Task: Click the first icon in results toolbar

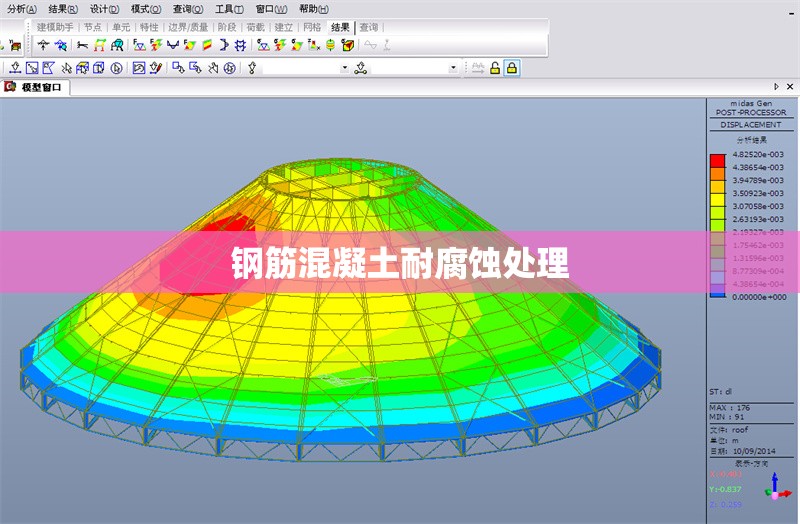Action: coord(43,45)
